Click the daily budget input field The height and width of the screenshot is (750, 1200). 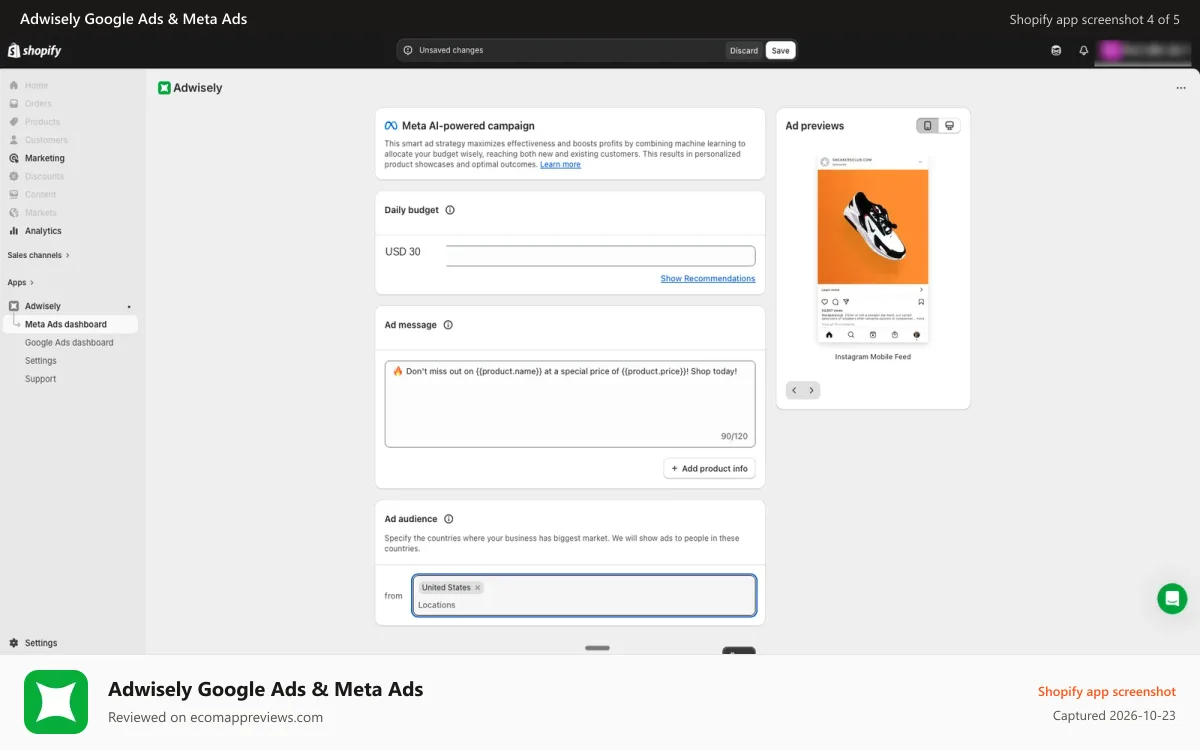tap(600, 256)
